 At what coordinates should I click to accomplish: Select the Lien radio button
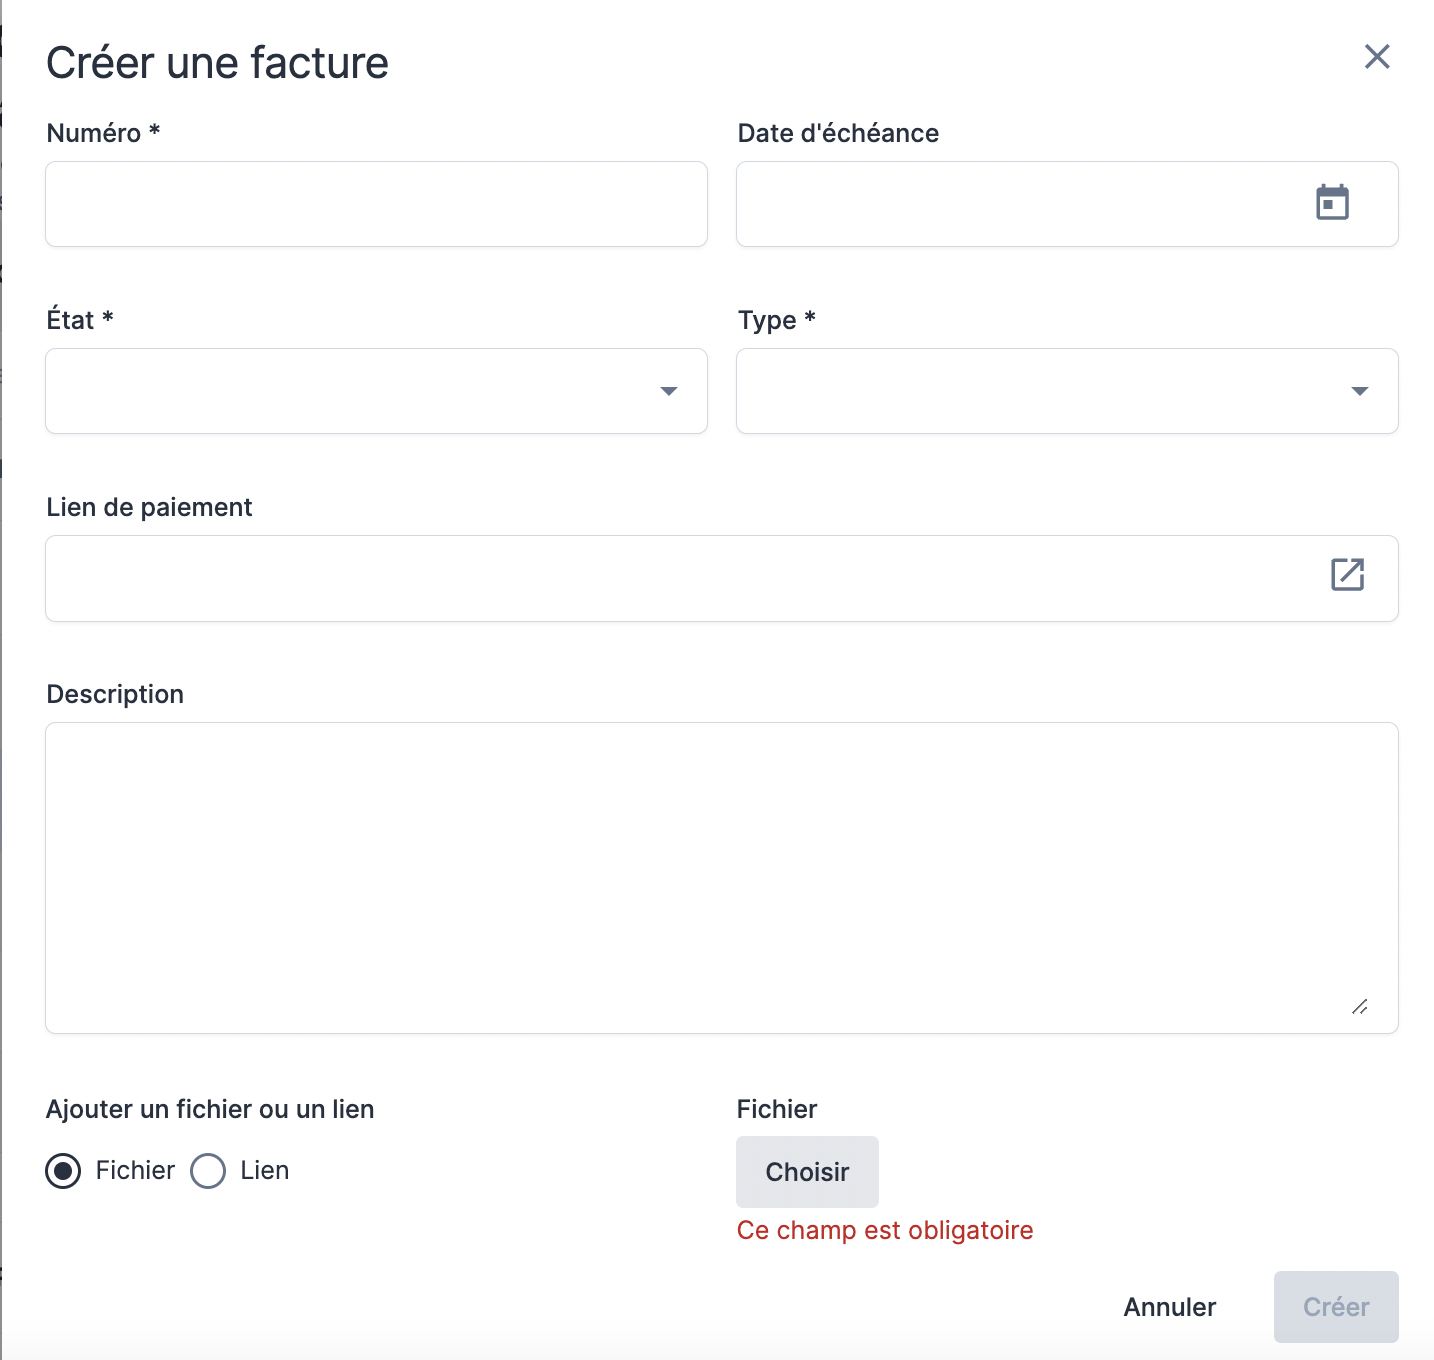pyautogui.click(x=208, y=1171)
